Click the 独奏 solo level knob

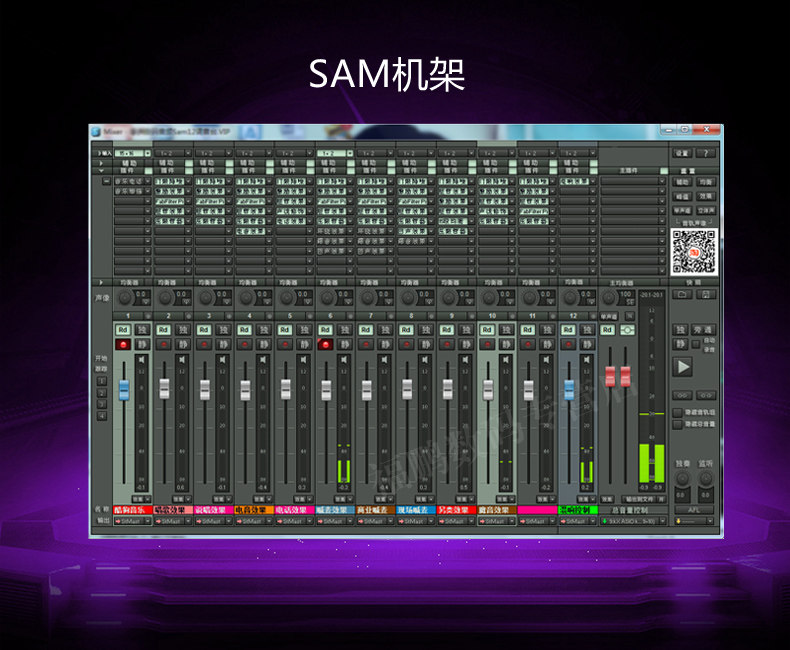click(682, 478)
